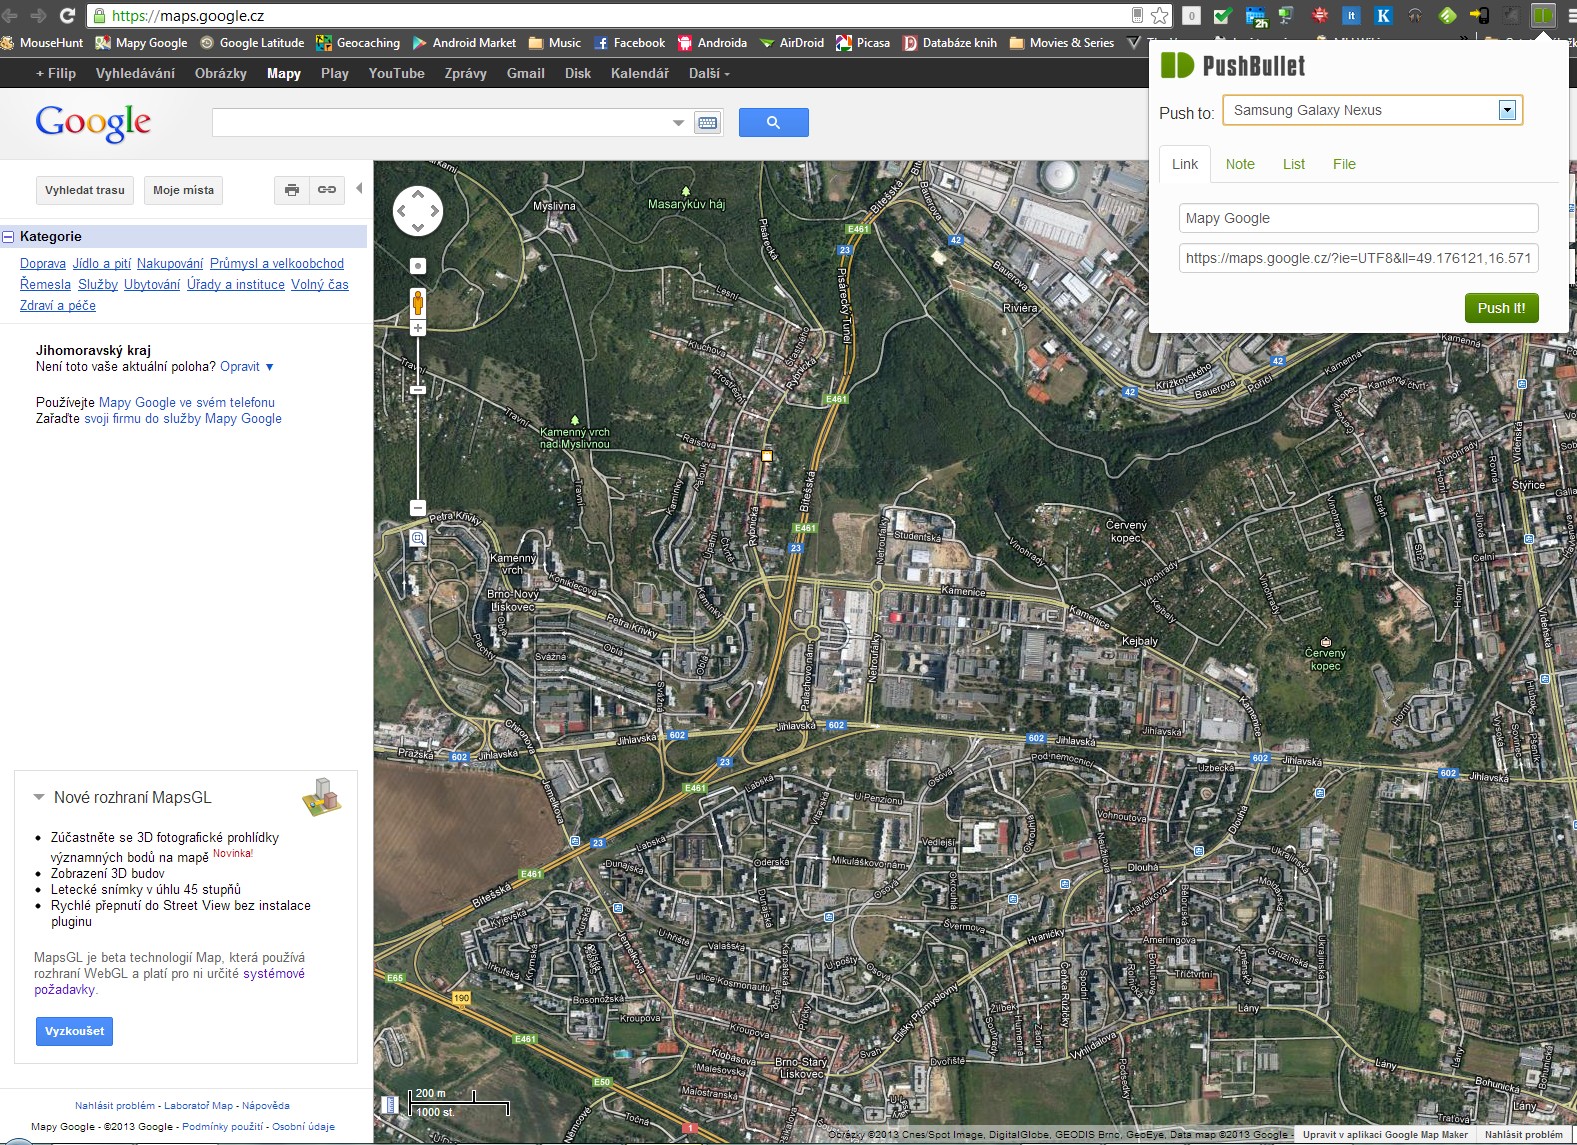Collapse the Nové rozhraní MapsGL box

[39, 797]
